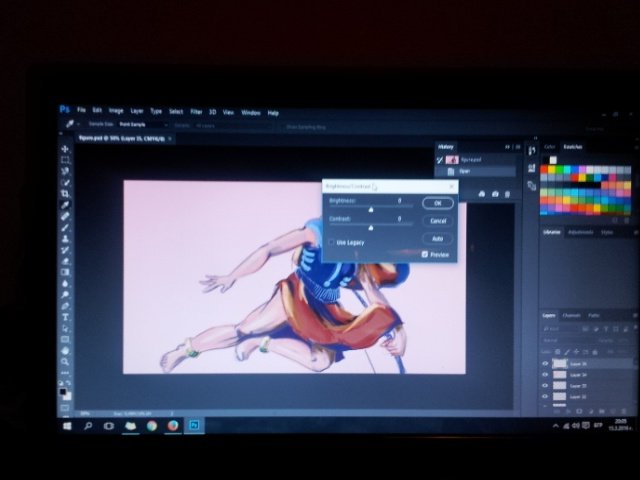The image size is (640, 480).
Task: Select the Gradient tool
Action: click(65, 272)
